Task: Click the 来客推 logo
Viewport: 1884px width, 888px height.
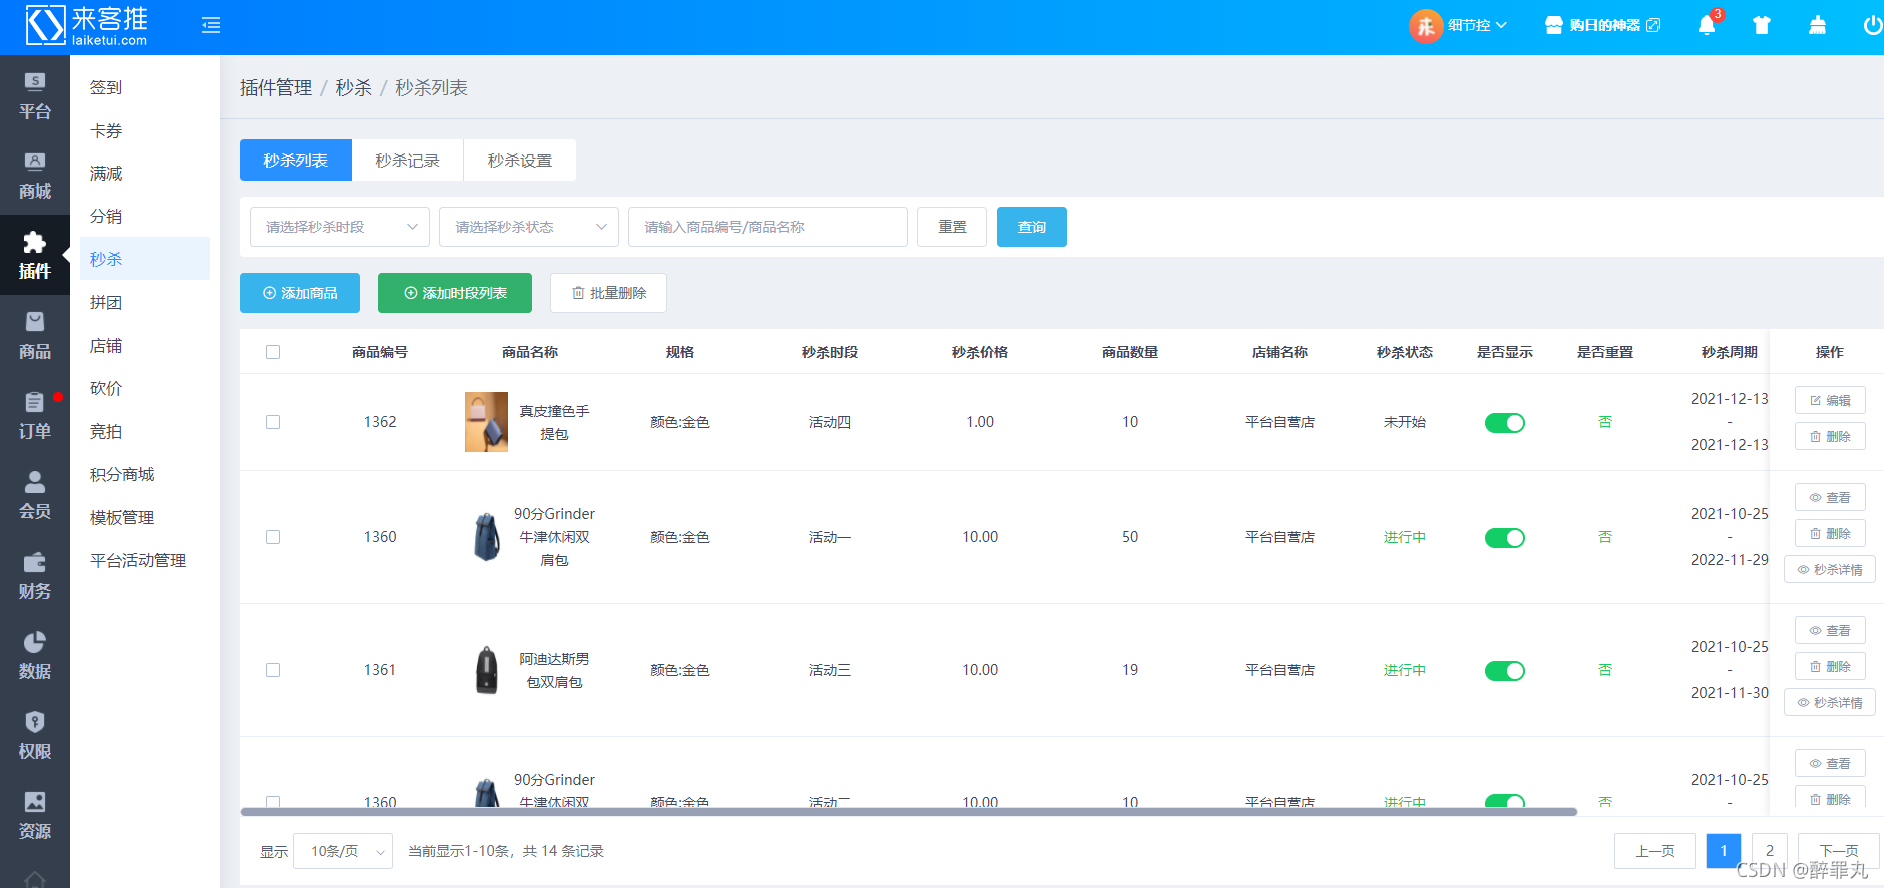Action: click(86, 26)
